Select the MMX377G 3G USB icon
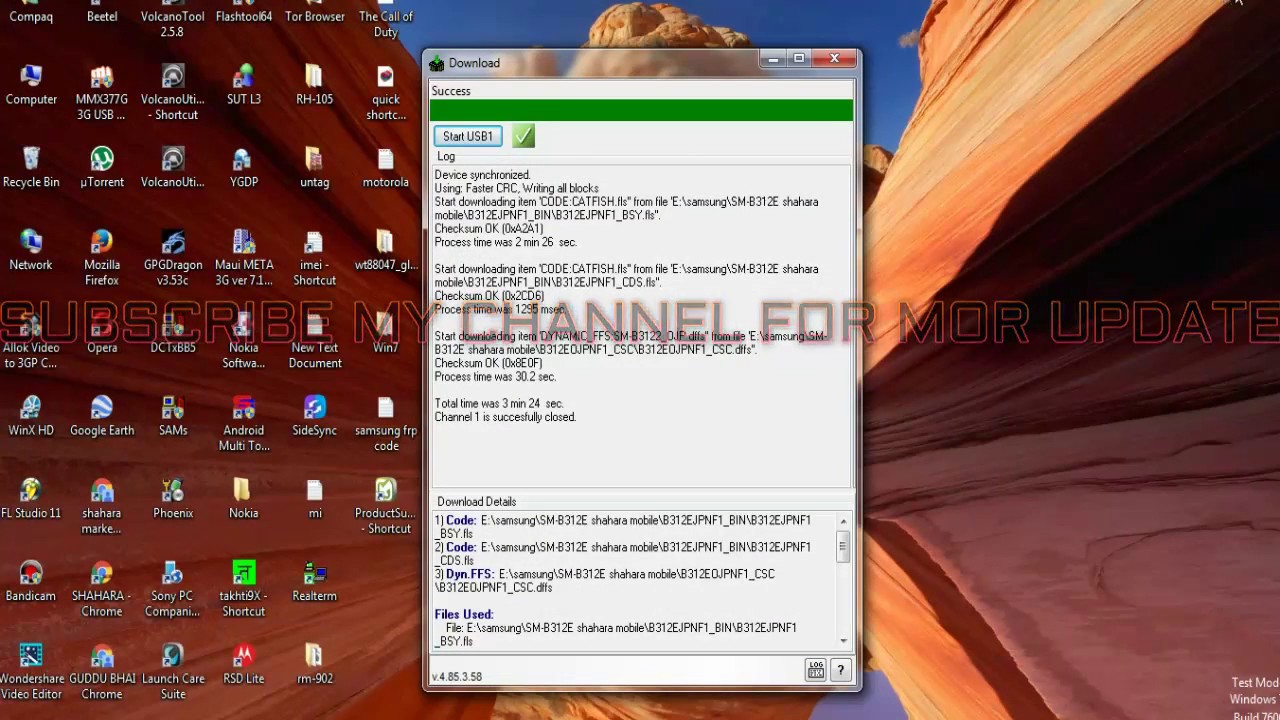This screenshot has height=720, width=1280. click(102, 93)
